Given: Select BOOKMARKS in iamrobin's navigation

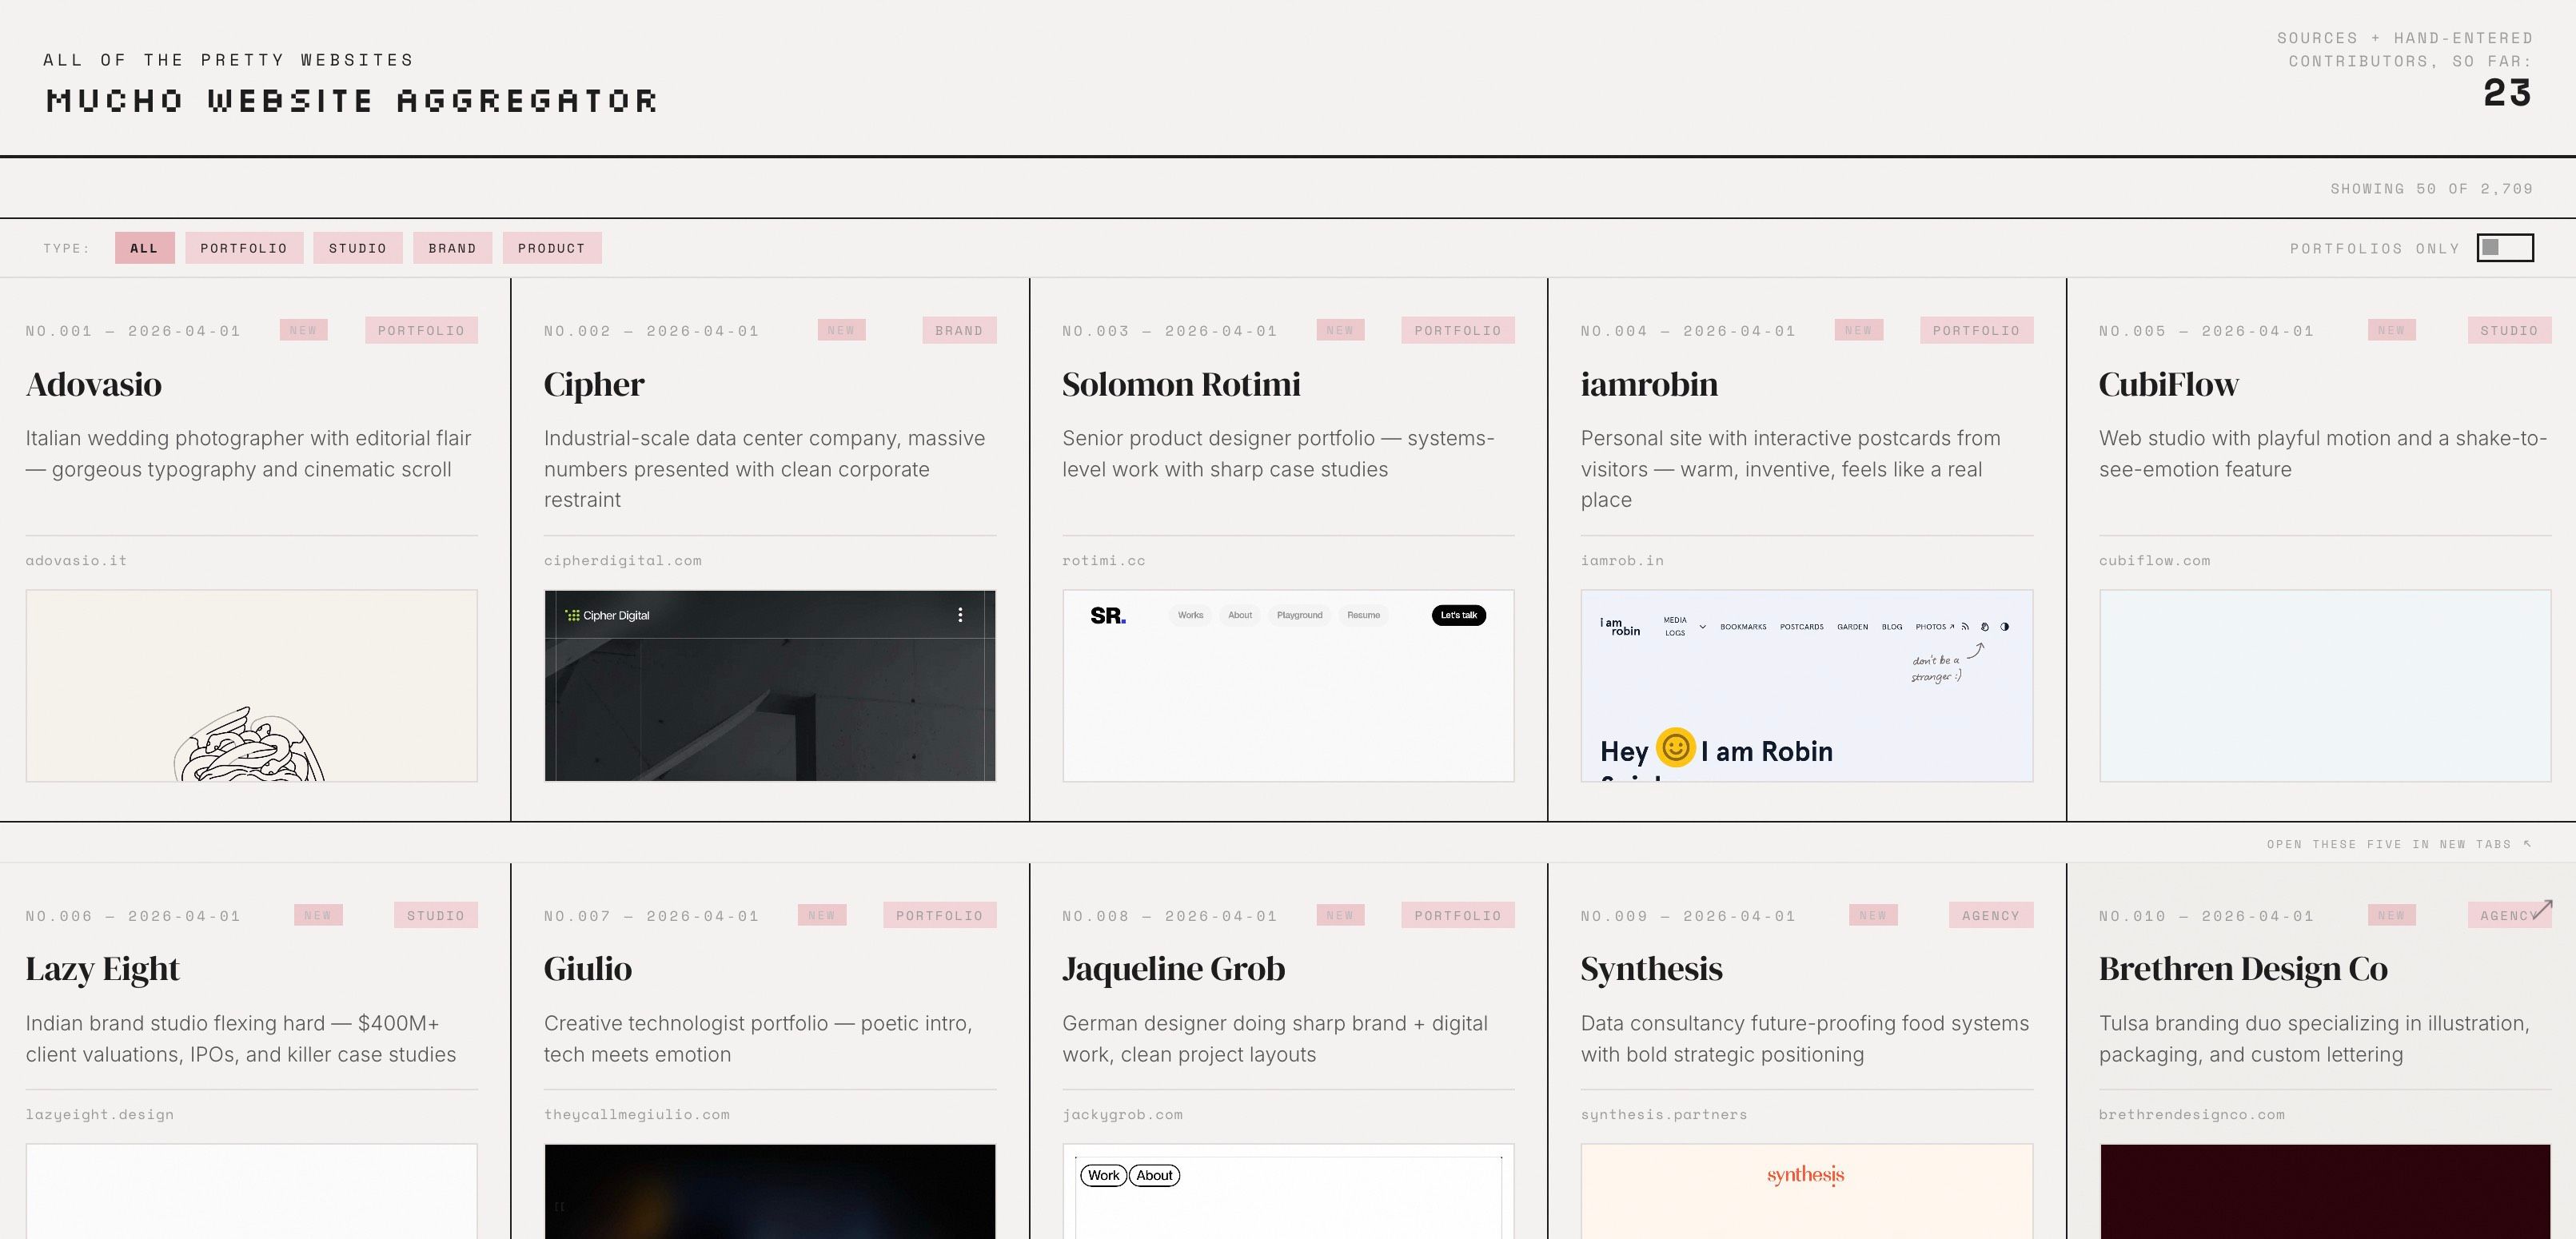Looking at the screenshot, I should (x=1743, y=627).
